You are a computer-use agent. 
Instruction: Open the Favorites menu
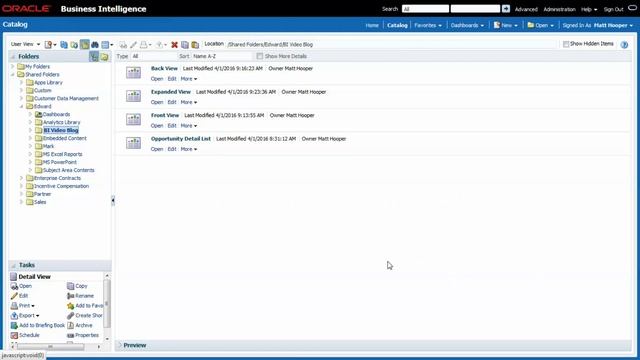pyautogui.click(x=428, y=25)
